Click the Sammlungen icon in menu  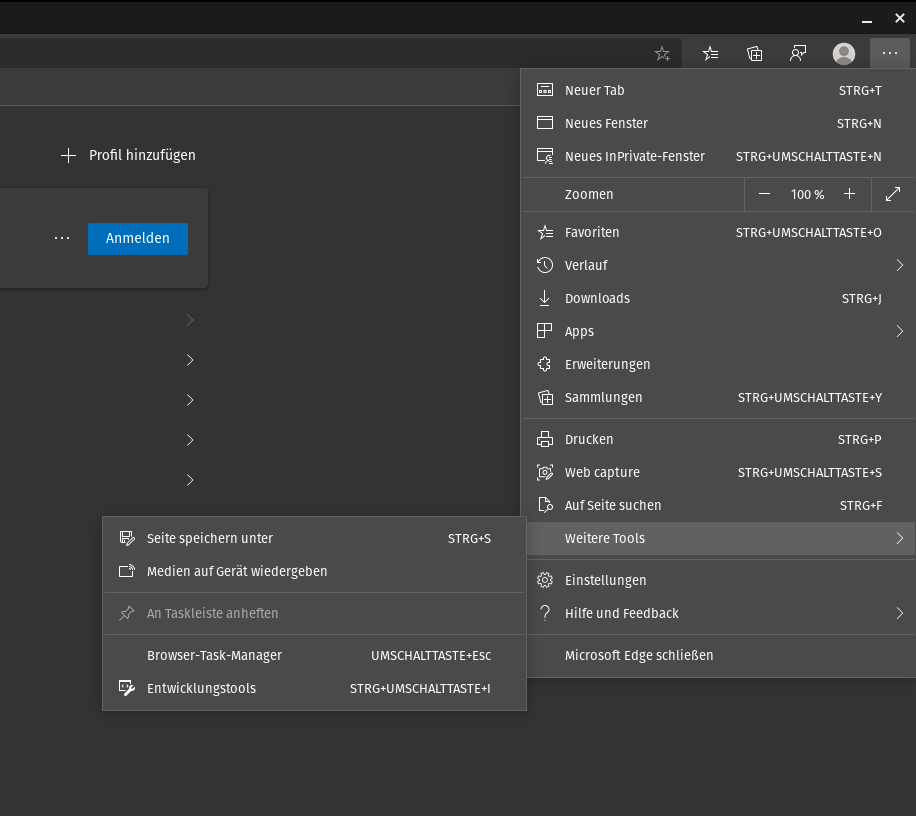click(x=544, y=397)
